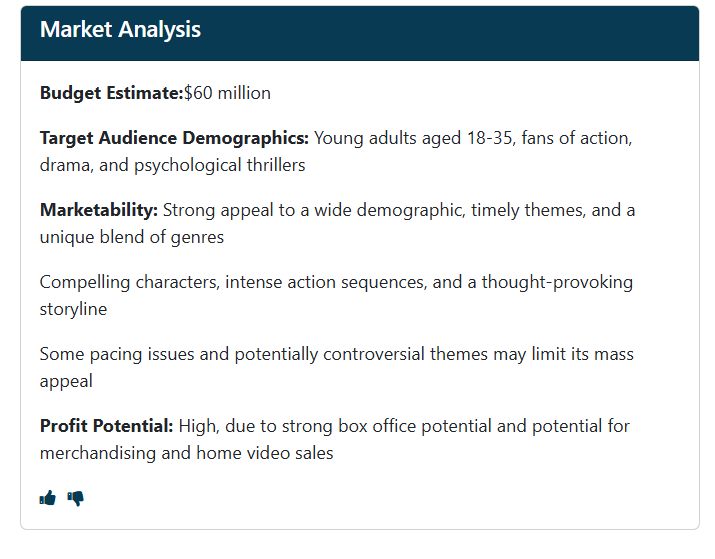
Task: Click the 'merchandising and home video sales' line
Action: pos(187,453)
